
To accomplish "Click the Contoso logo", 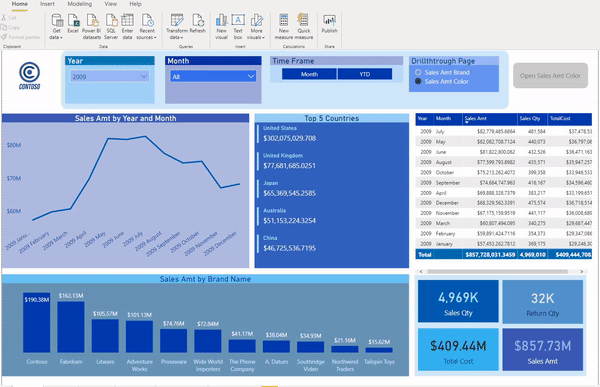I will pyautogui.click(x=29, y=76).
